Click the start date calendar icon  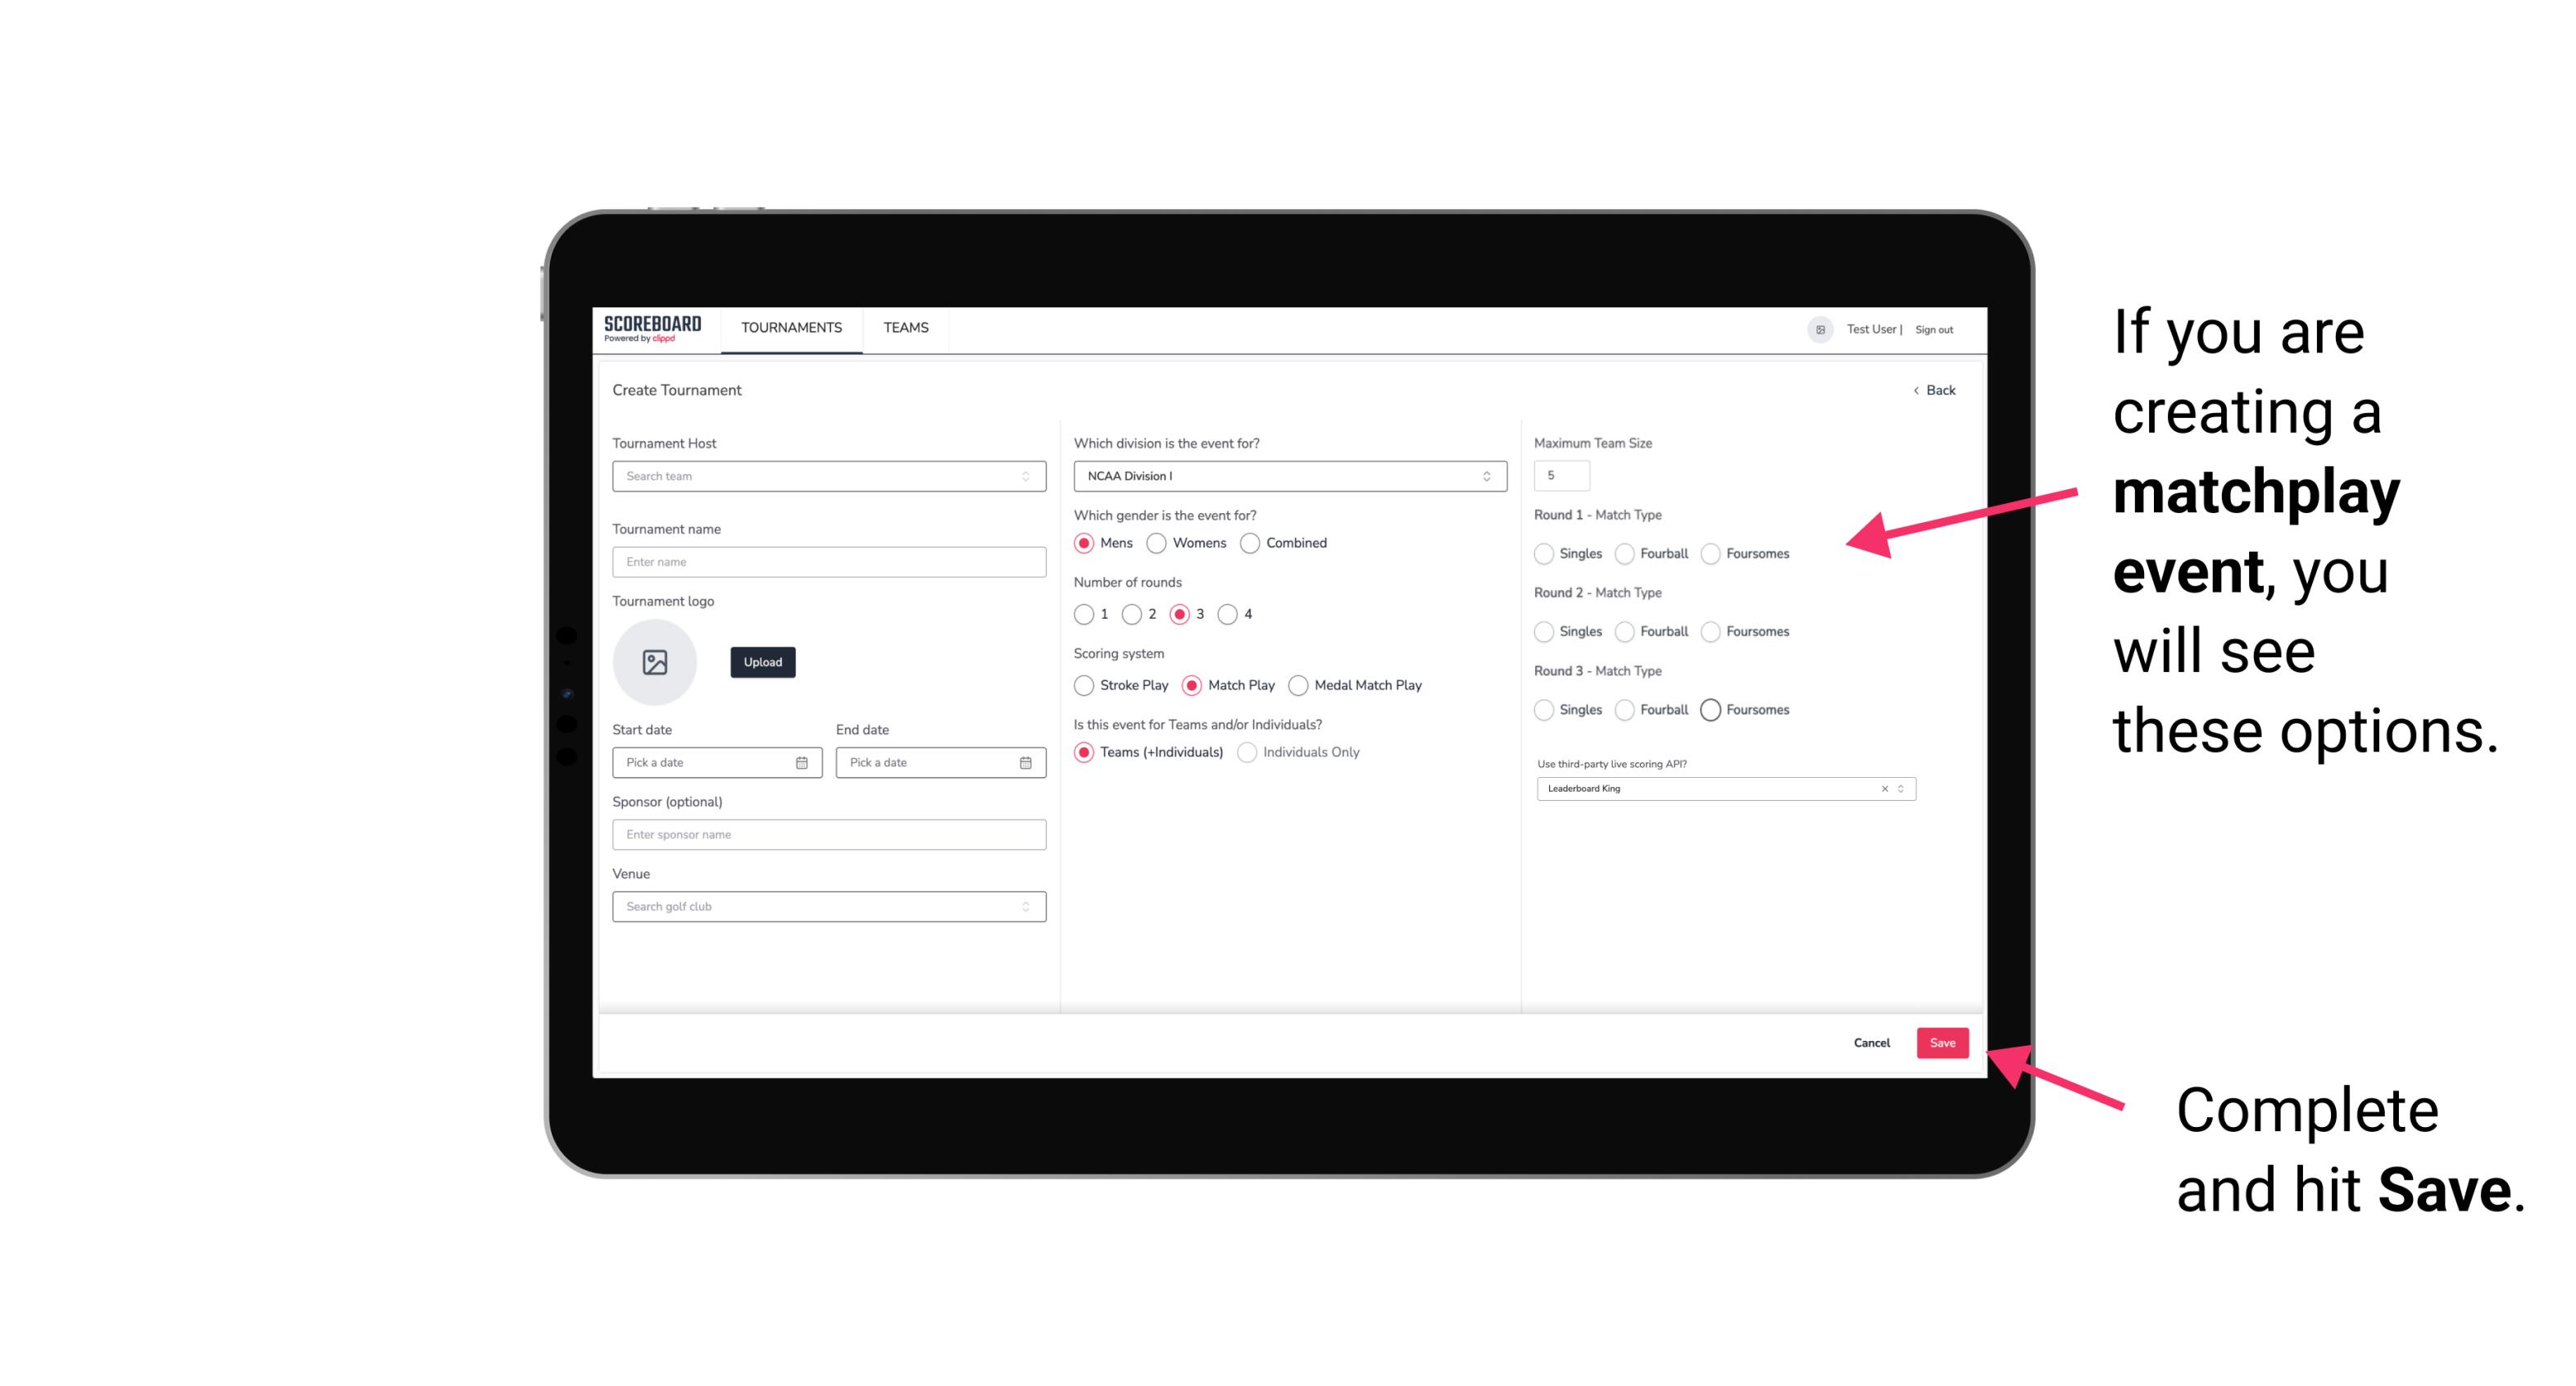803,761
